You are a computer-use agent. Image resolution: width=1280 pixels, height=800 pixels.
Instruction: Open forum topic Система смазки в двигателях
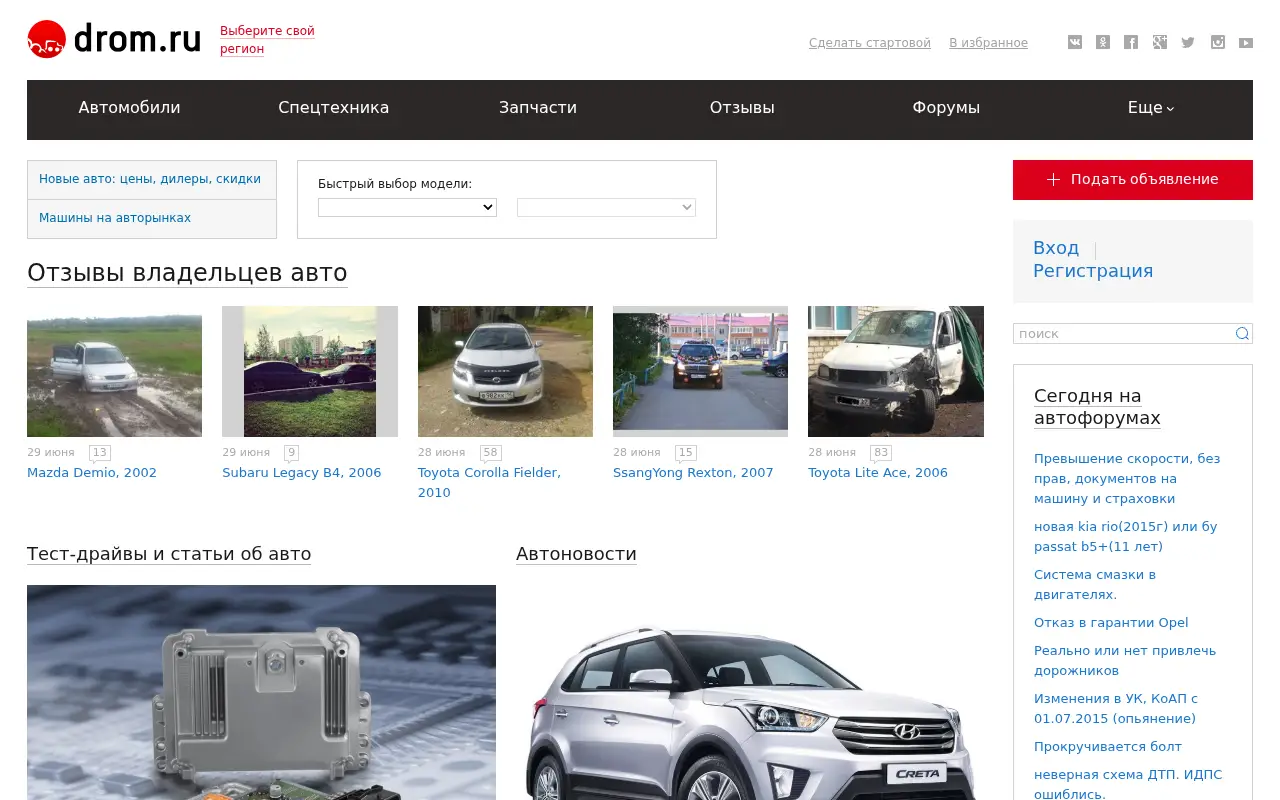(x=1095, y=585)
